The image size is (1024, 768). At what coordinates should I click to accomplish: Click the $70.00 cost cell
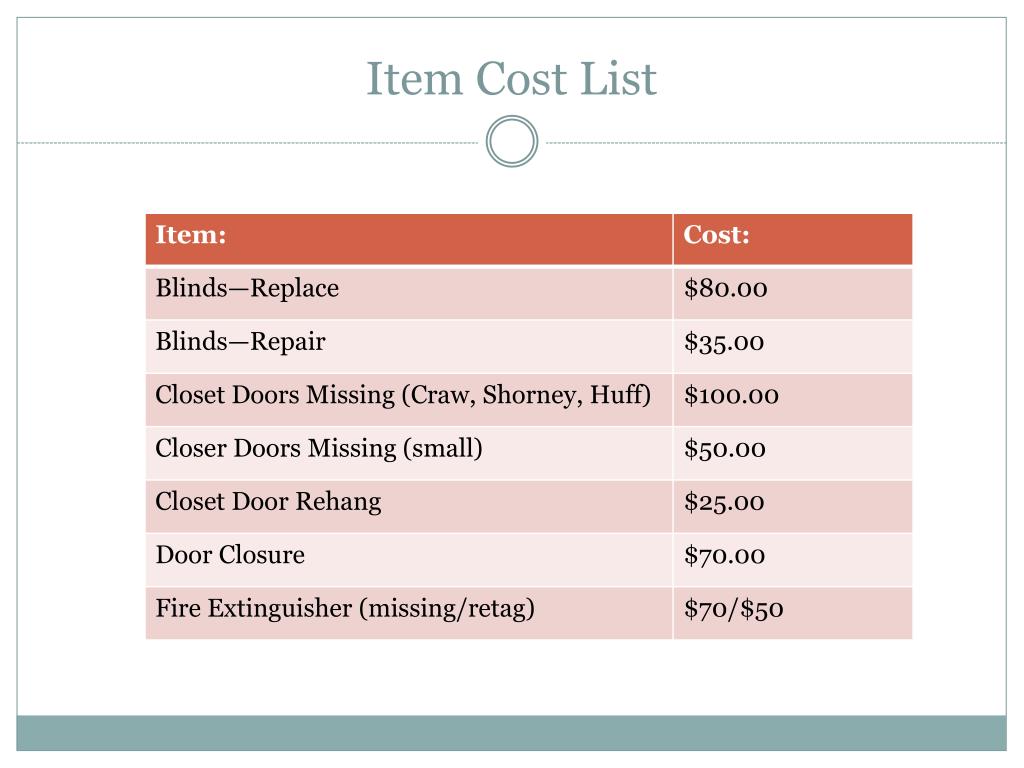pyautogui.click(x=793, y=560)
